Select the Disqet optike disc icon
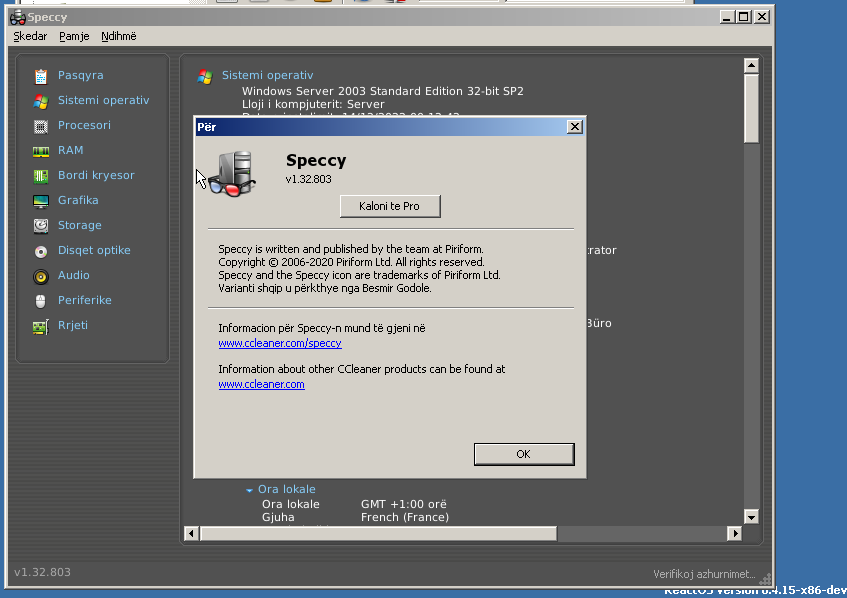 41,251
